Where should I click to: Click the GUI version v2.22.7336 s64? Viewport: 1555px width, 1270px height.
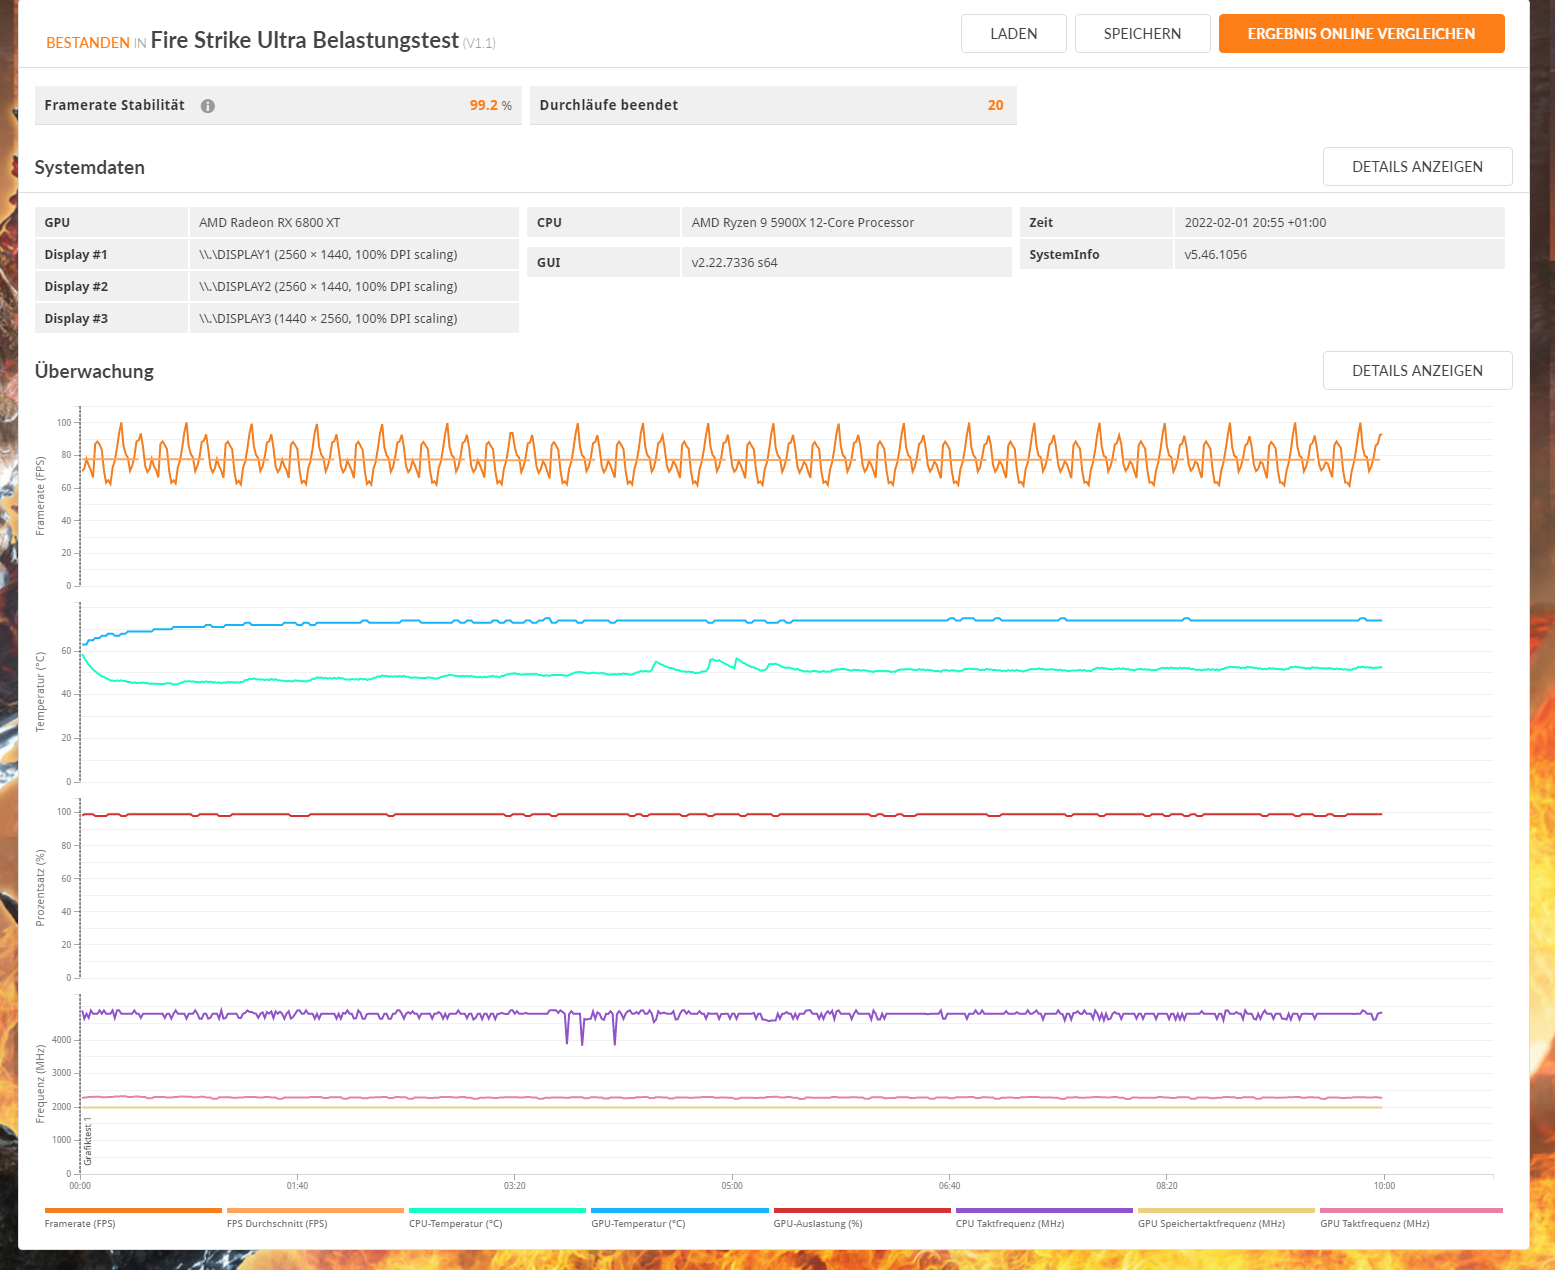[846, 262]
